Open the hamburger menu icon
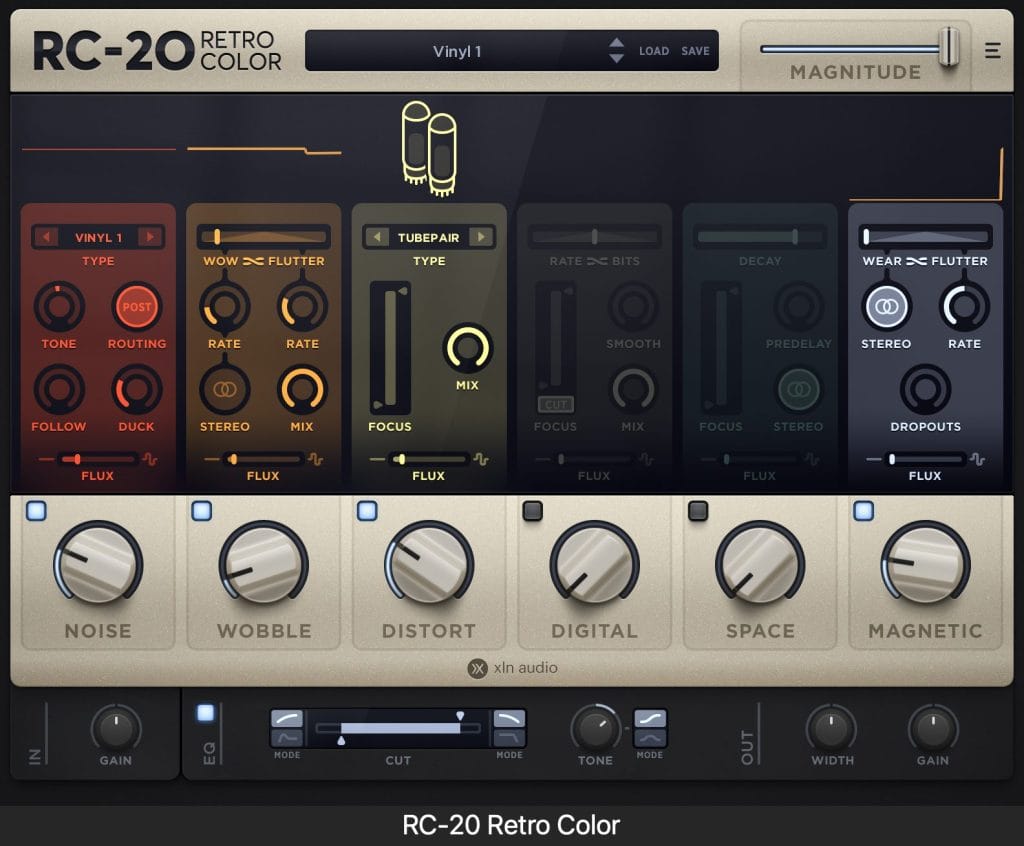The image size is (1024, 846). coord(992,50)
